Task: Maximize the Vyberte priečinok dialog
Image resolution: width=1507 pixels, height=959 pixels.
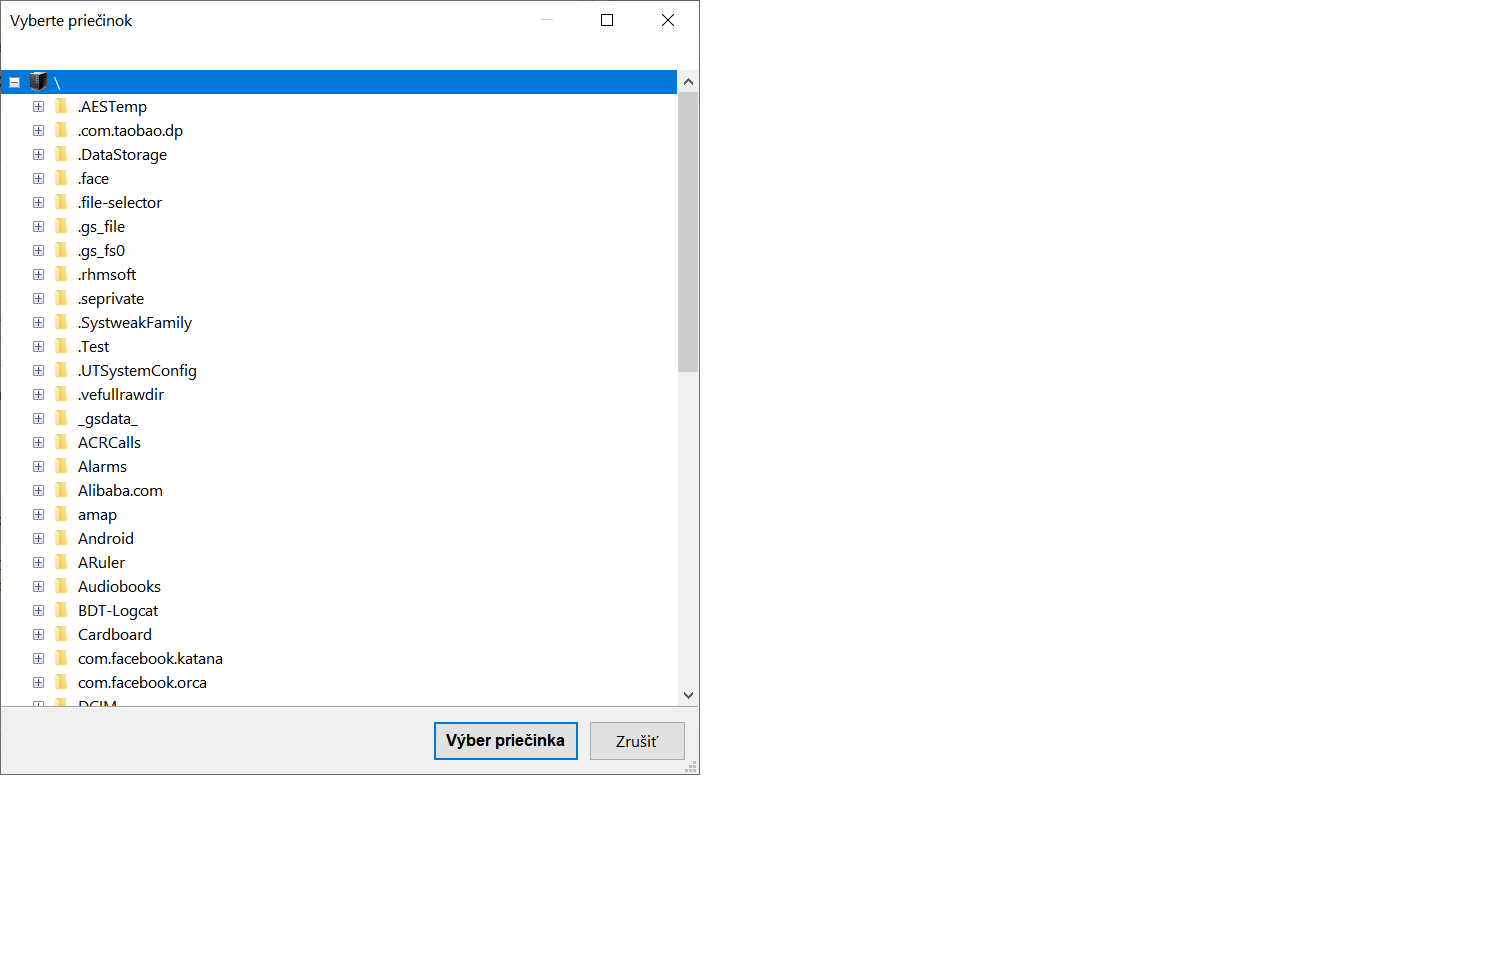Action: (x=607, y=20)
